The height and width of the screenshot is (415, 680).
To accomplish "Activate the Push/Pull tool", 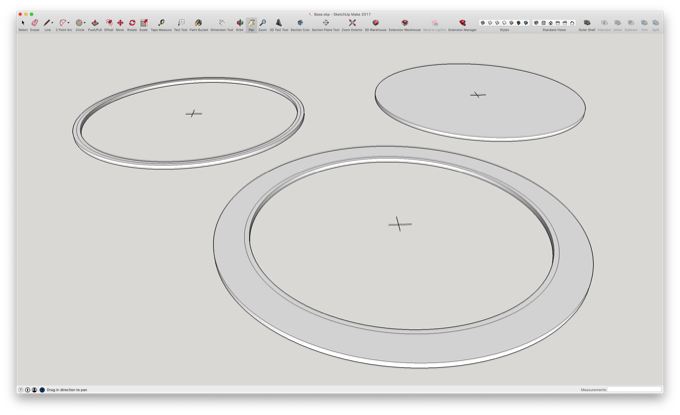I will 95,23.
